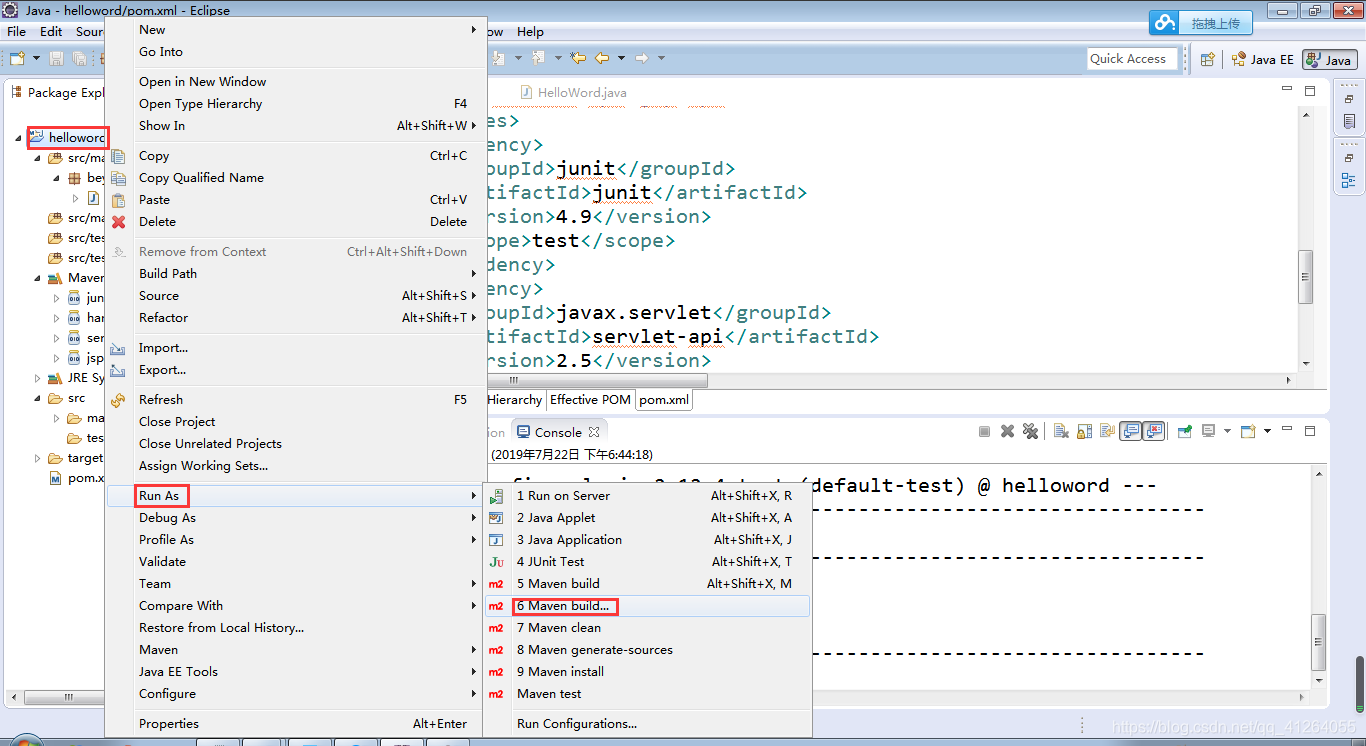
Task: Click the Open Console icon
Action: (1248, 431)
